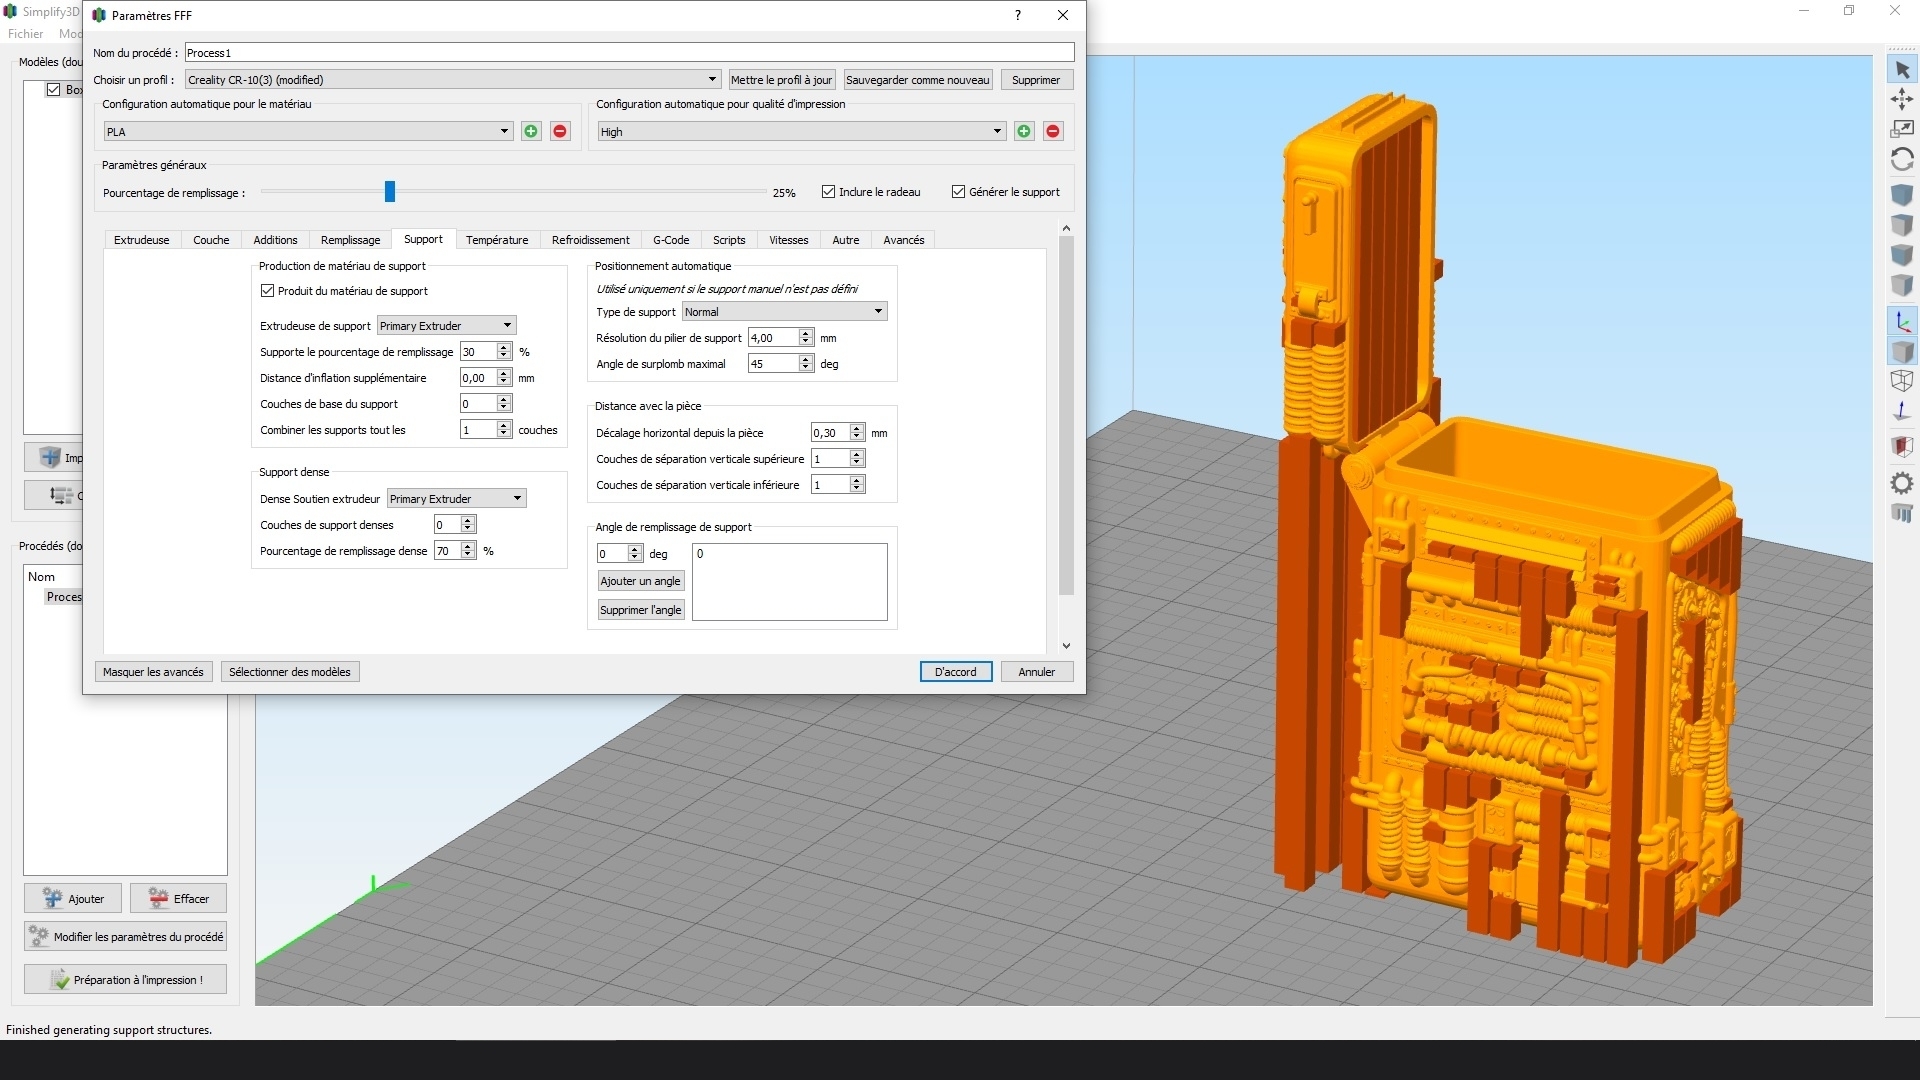Add a new print quality configuration with green plus
This screenshot has height=1080, width=1920.
1024,131
